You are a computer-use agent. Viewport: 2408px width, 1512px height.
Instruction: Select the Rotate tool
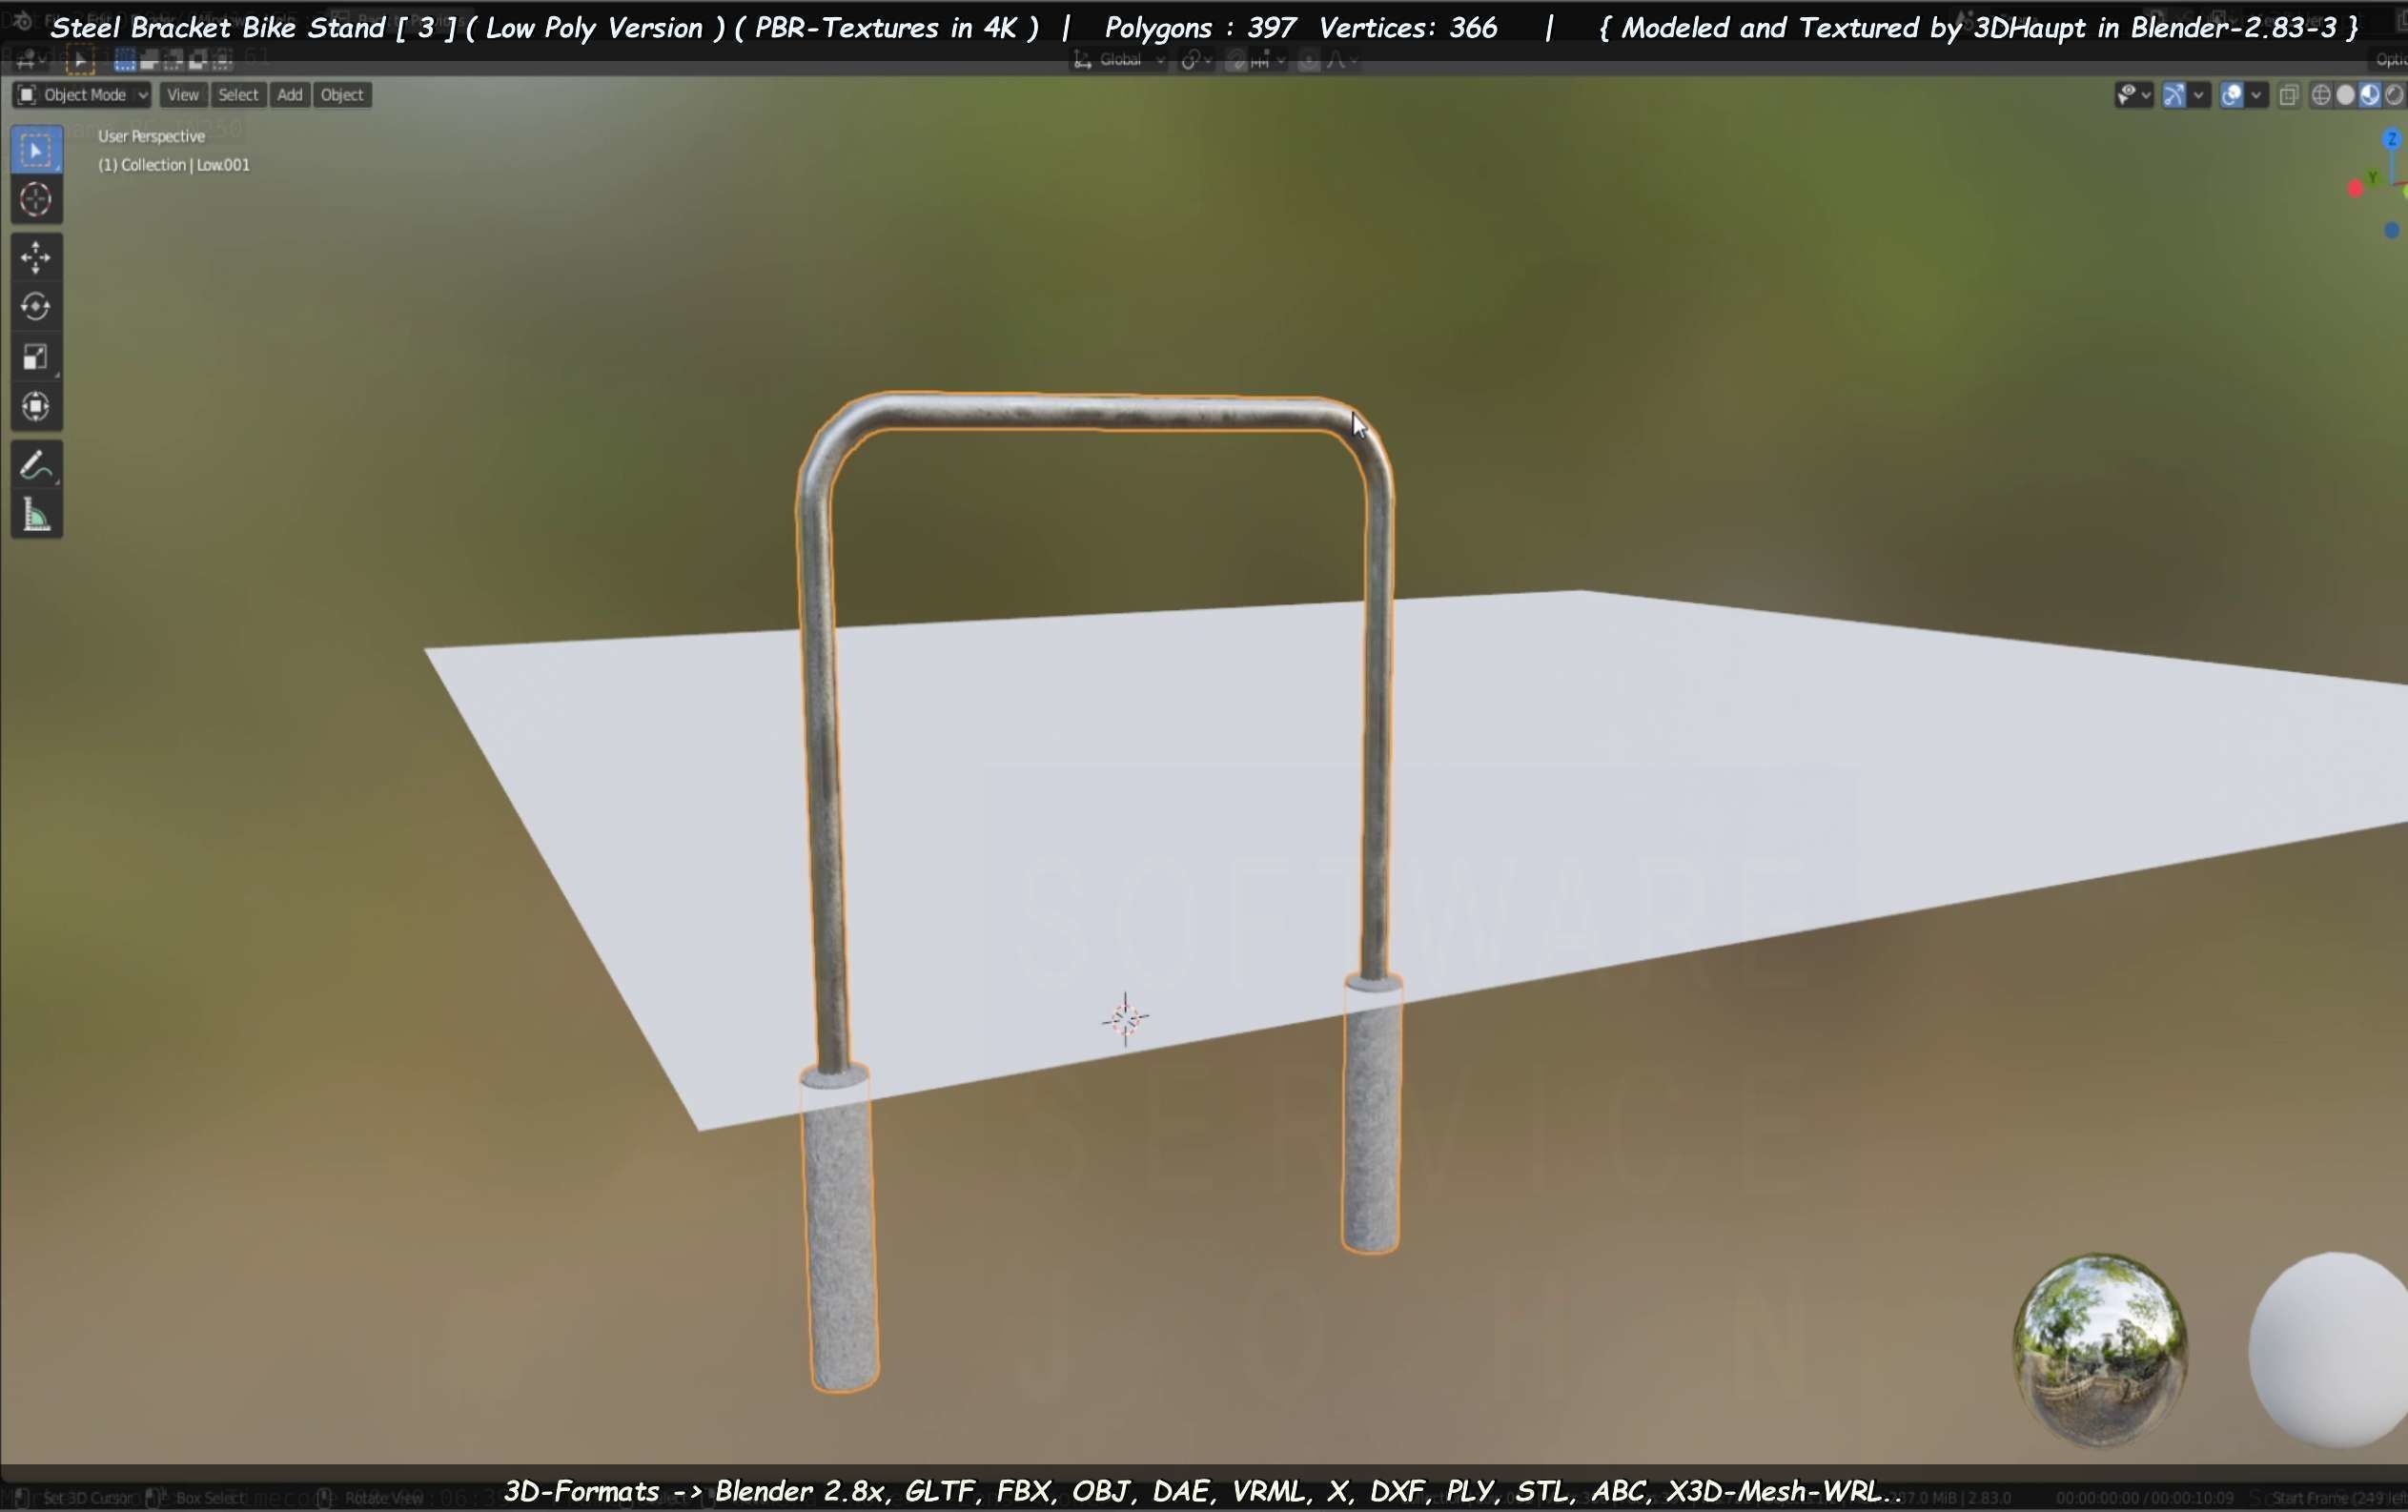[36, 307]
